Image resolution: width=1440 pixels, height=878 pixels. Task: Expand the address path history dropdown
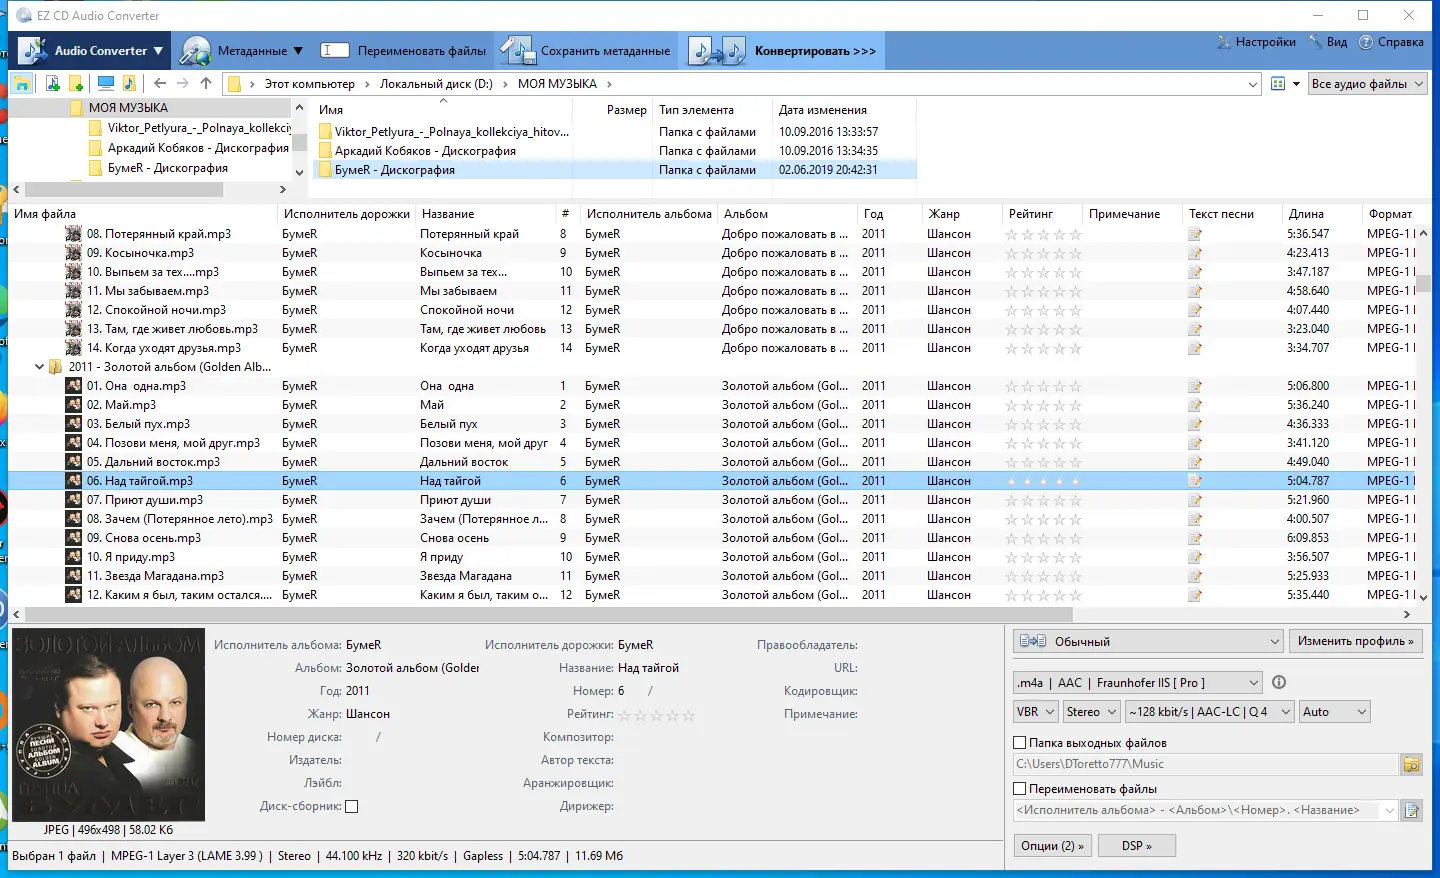pyautogui.click(x=1253, y=84)
